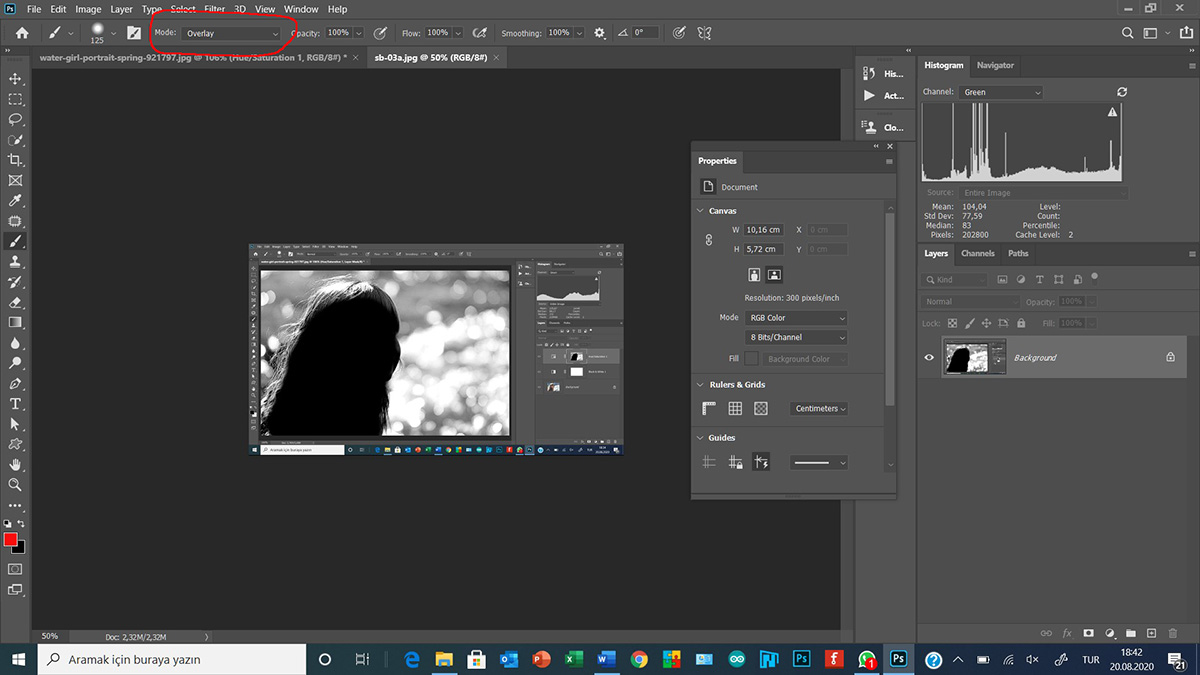Open the Filter menu
The width and height of the screenshot is (1200, 675).
click(x=214, y=9)
